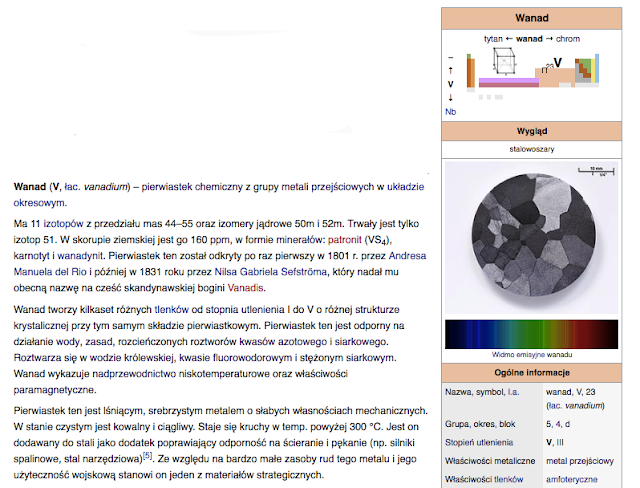Open 'metal przejściowy' link in infobox
This screenshot has width=640, height=488.
click(580, 461)
